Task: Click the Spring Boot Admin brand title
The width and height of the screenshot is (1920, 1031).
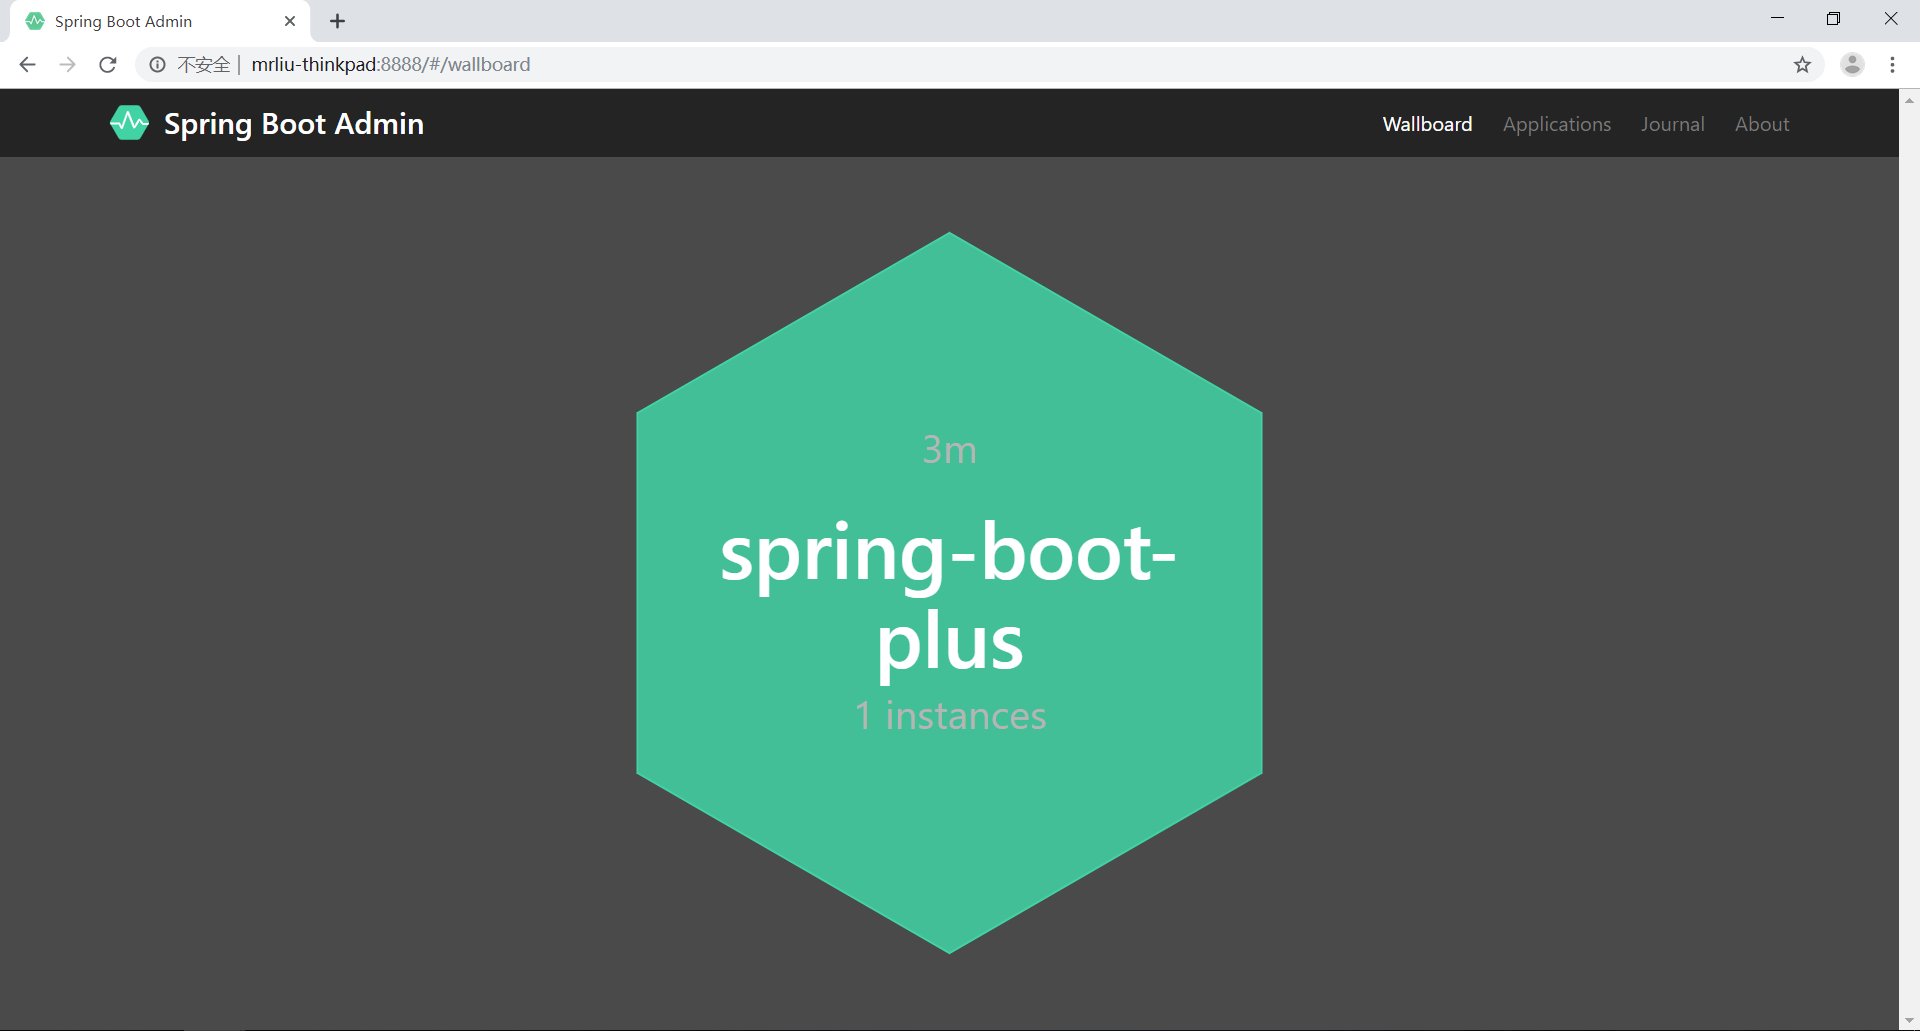Action: pos(294,124)
